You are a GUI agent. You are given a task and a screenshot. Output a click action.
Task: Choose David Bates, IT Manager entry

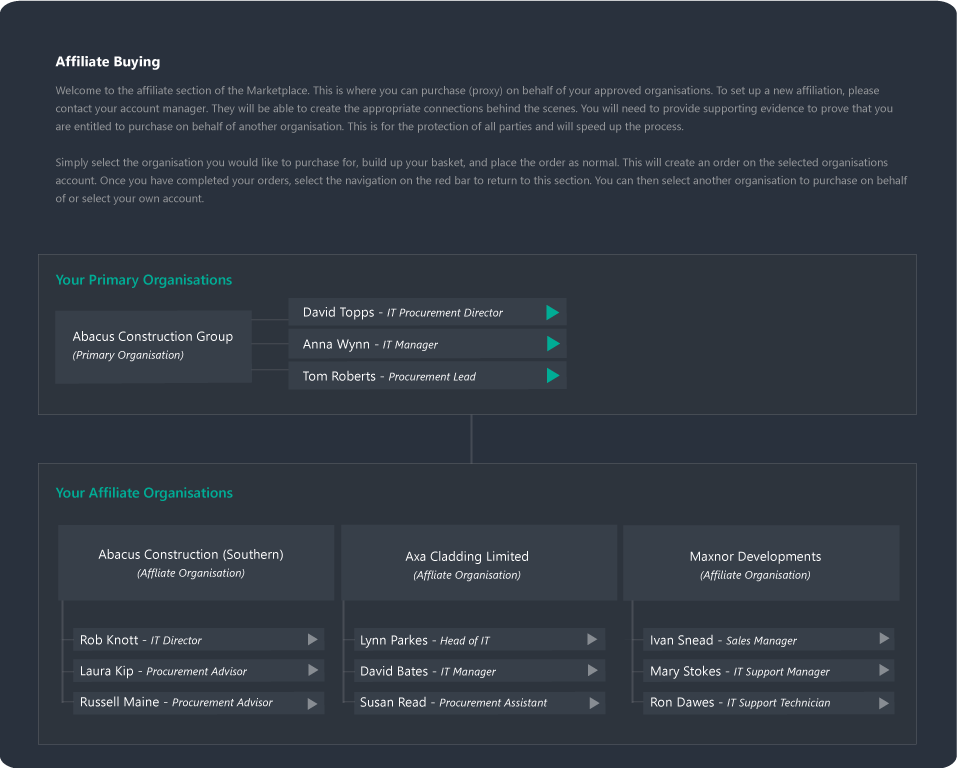click(480, 671)
